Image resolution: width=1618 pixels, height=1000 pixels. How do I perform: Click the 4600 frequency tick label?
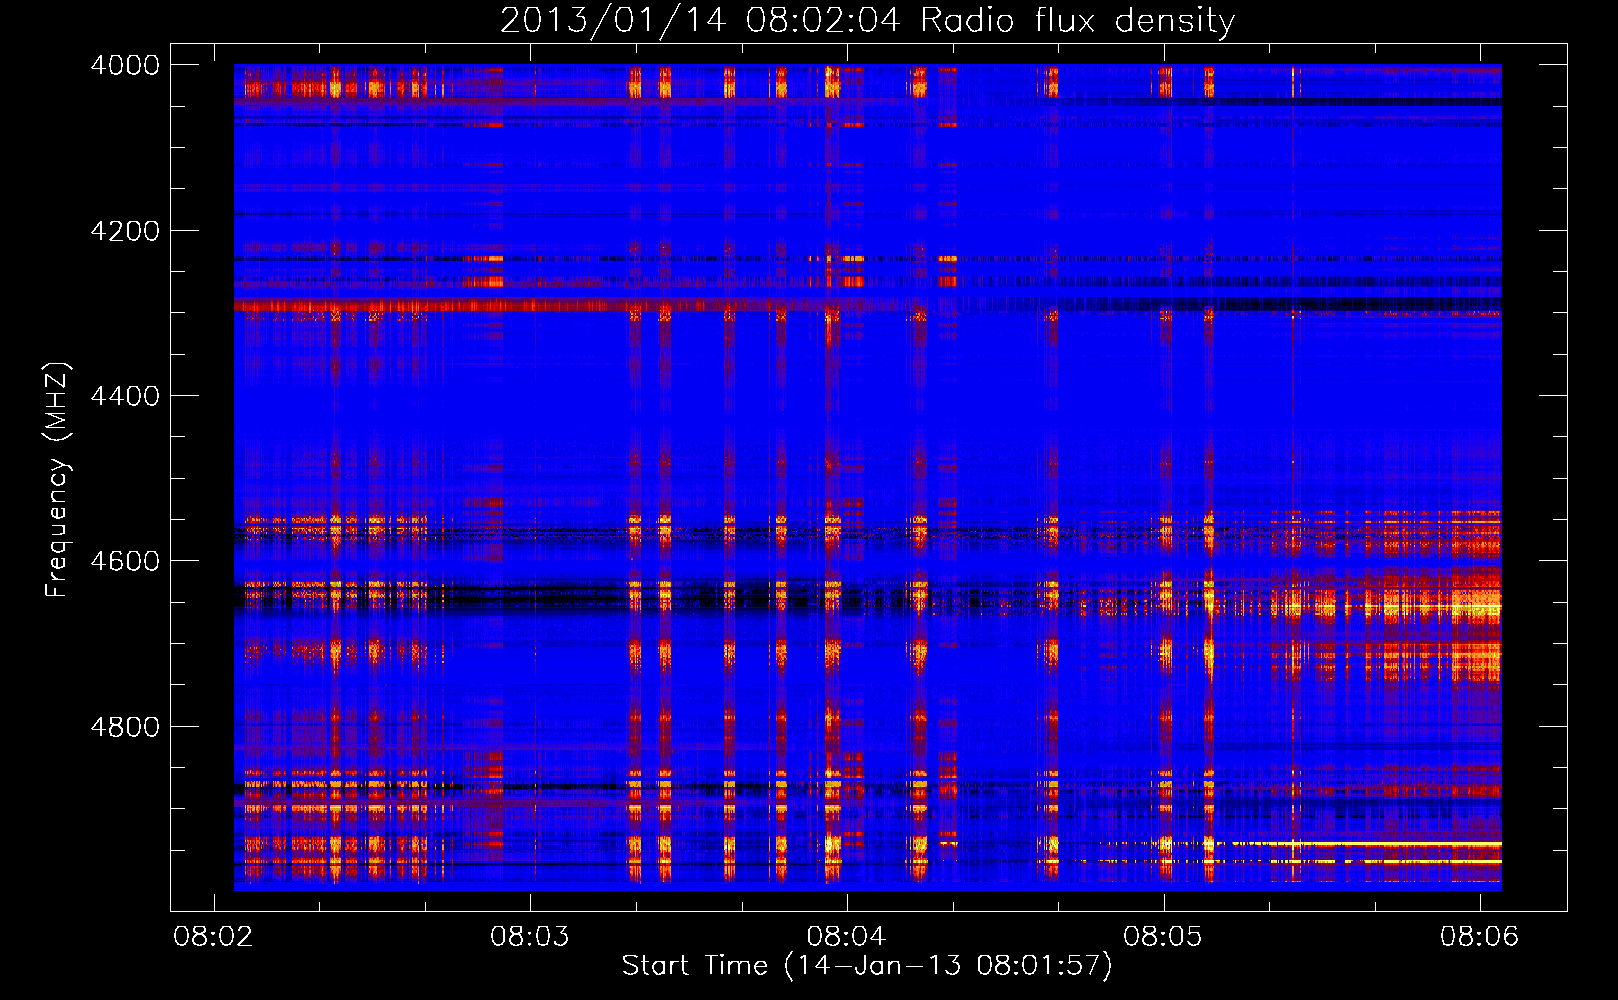coord(125,561)
